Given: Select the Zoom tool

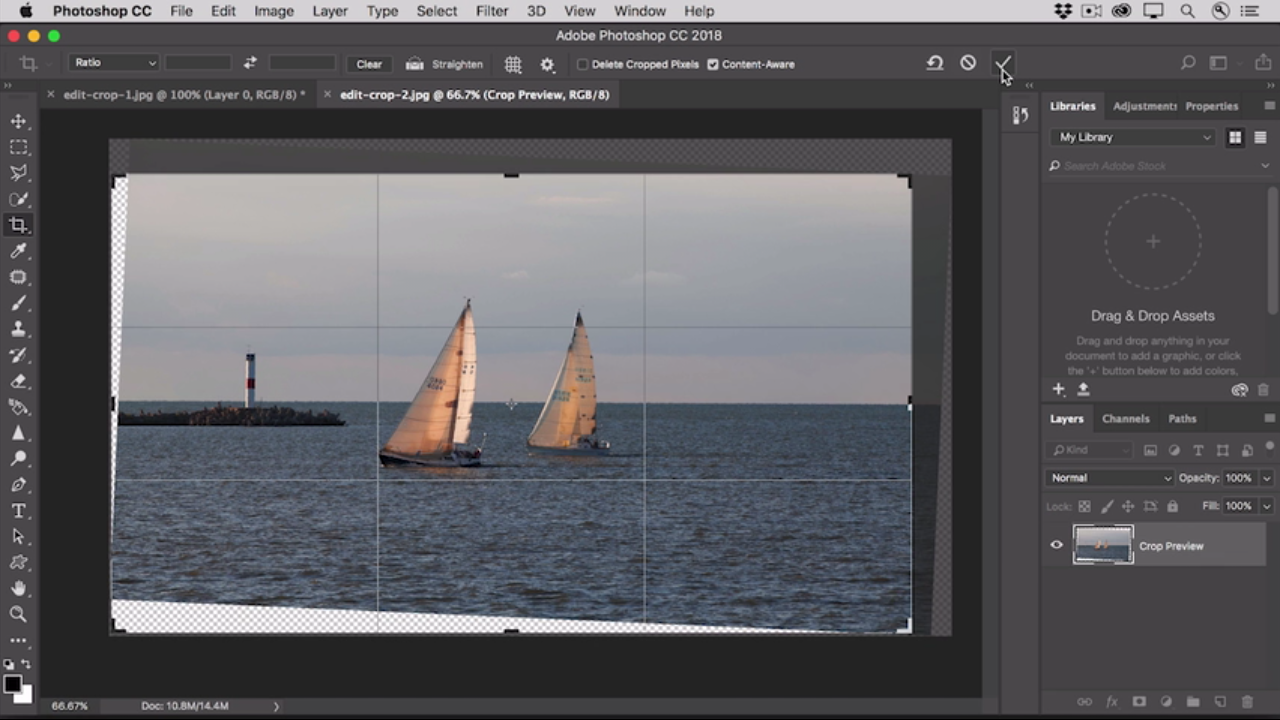Looking at the screenshot, I should point(19,615).
